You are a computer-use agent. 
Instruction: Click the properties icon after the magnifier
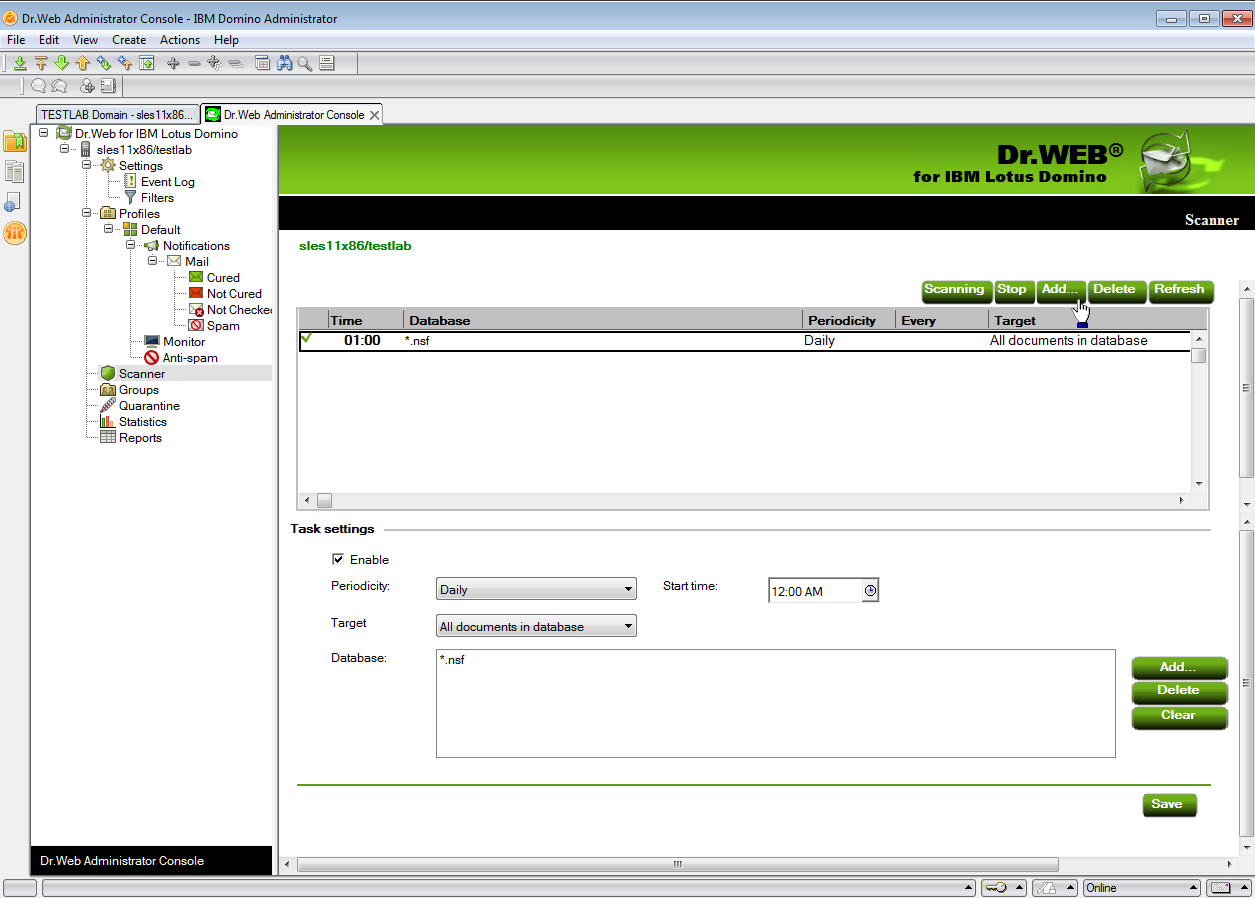pos(326,63)
